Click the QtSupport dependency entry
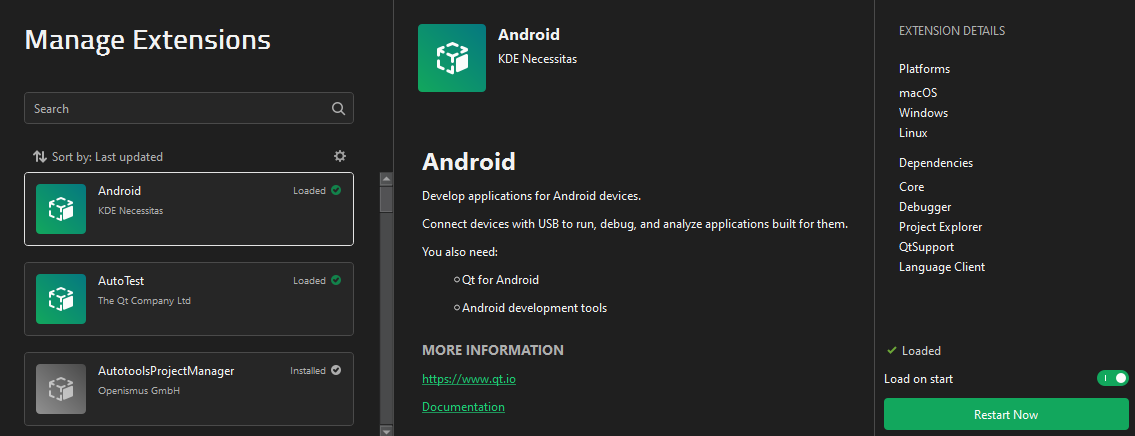The height and width of the screenshot is (436, 1135). pyautogui.click(x=929, y=247)
